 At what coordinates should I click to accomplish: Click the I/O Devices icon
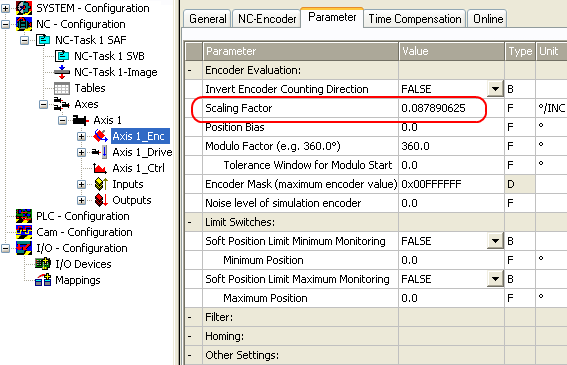[43, 264]
